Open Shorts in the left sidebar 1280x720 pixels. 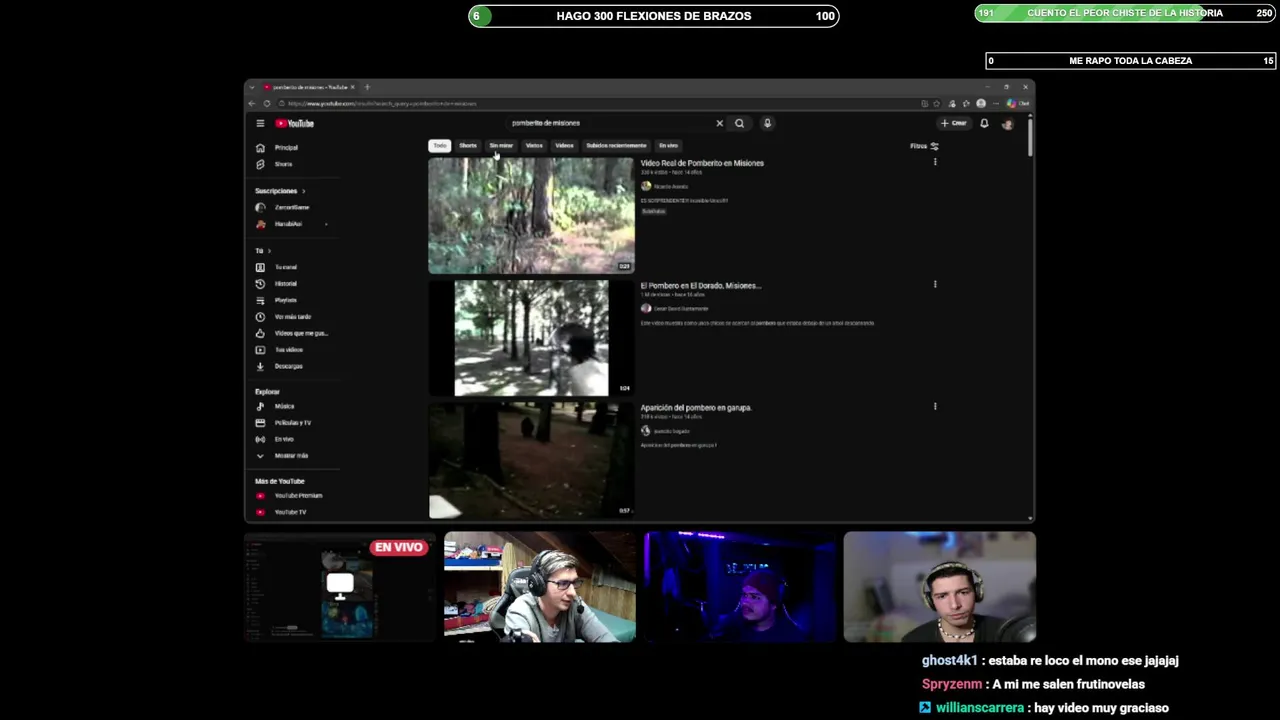[276, 164]
